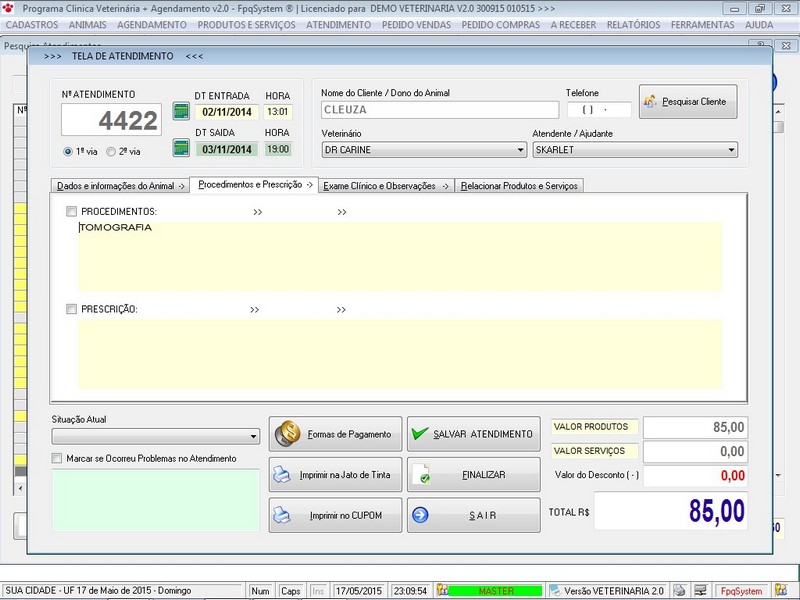The image size is (800, 600).
Task: Click Salvar Atendimento green checkmark button
Action: pos(473,434)
